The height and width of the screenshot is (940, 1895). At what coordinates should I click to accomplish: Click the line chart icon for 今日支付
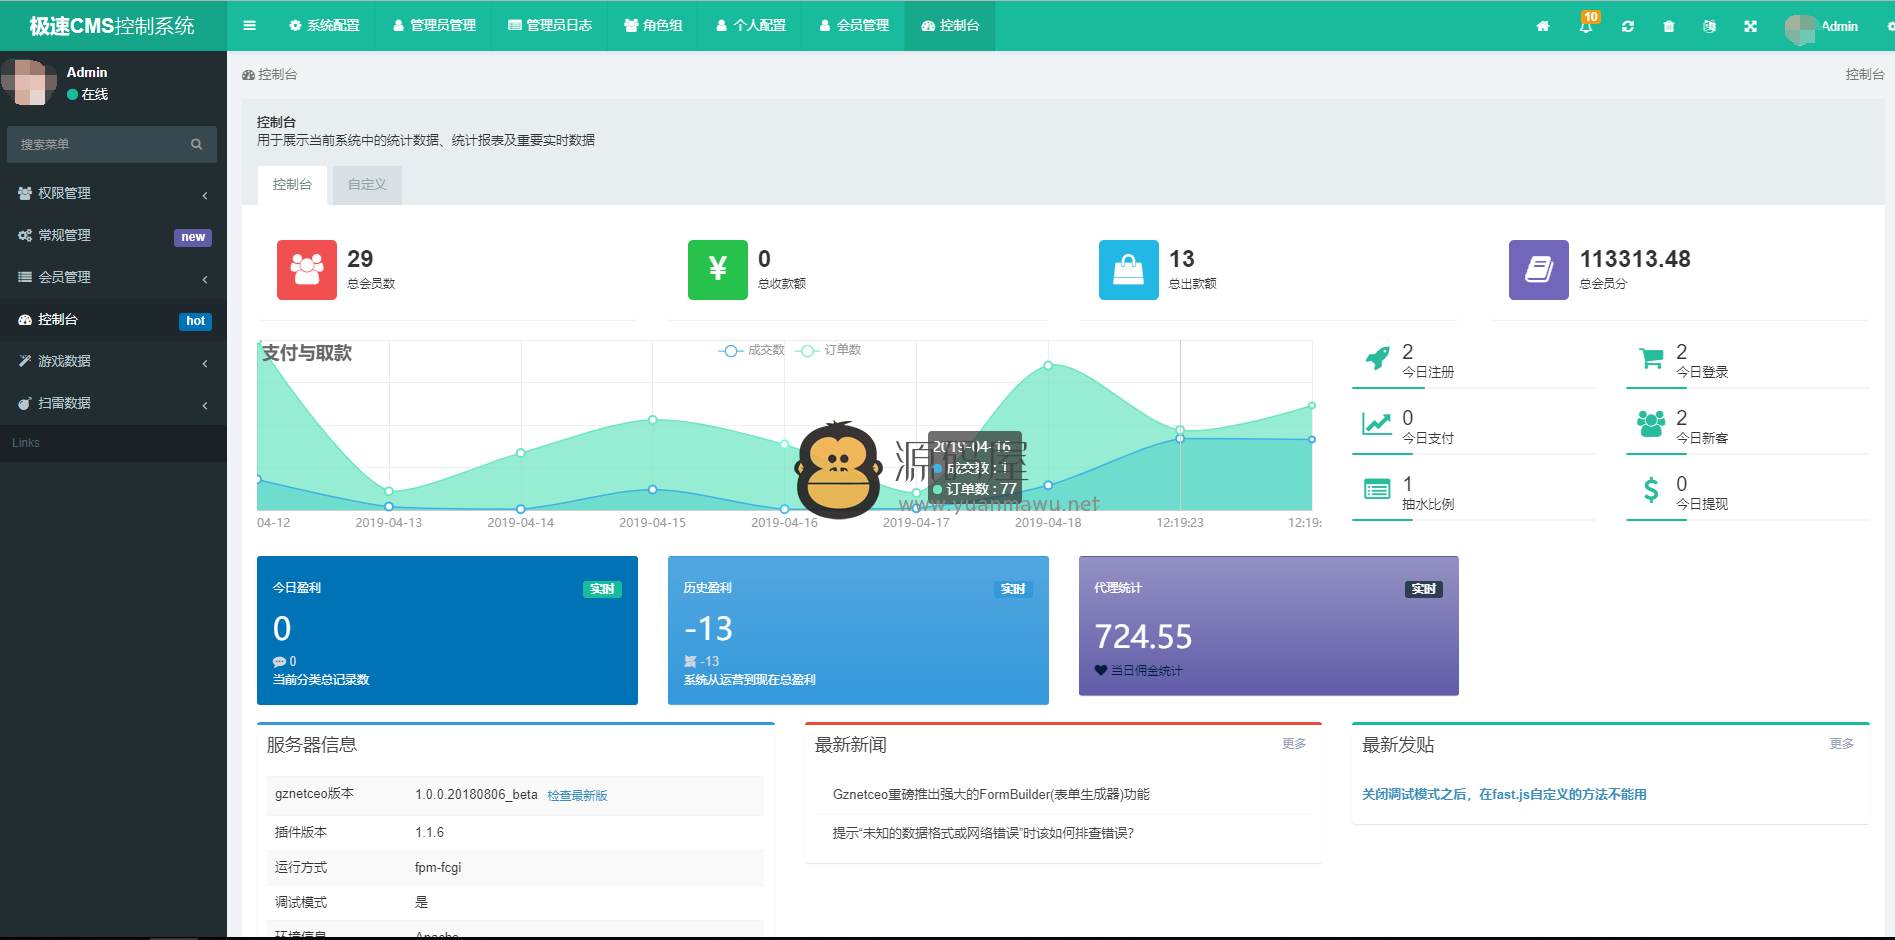point(1377,424)
